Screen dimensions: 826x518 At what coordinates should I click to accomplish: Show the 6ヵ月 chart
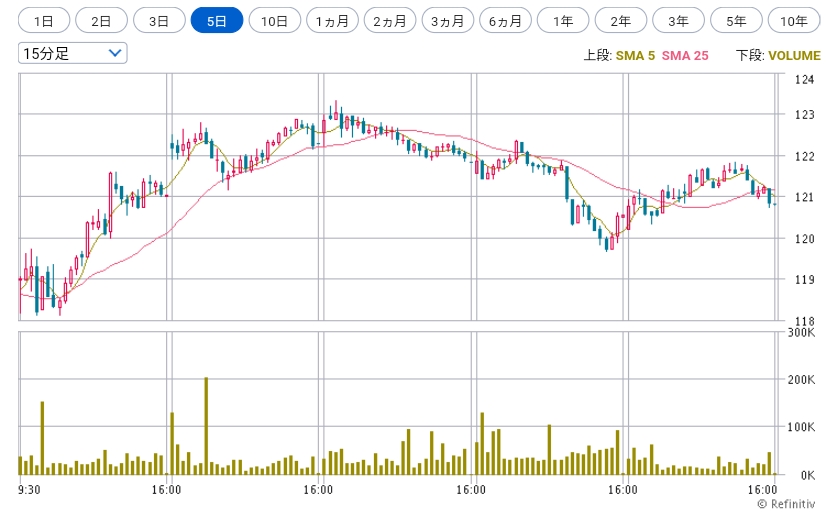pyautogui.click(x=505, y=21)
